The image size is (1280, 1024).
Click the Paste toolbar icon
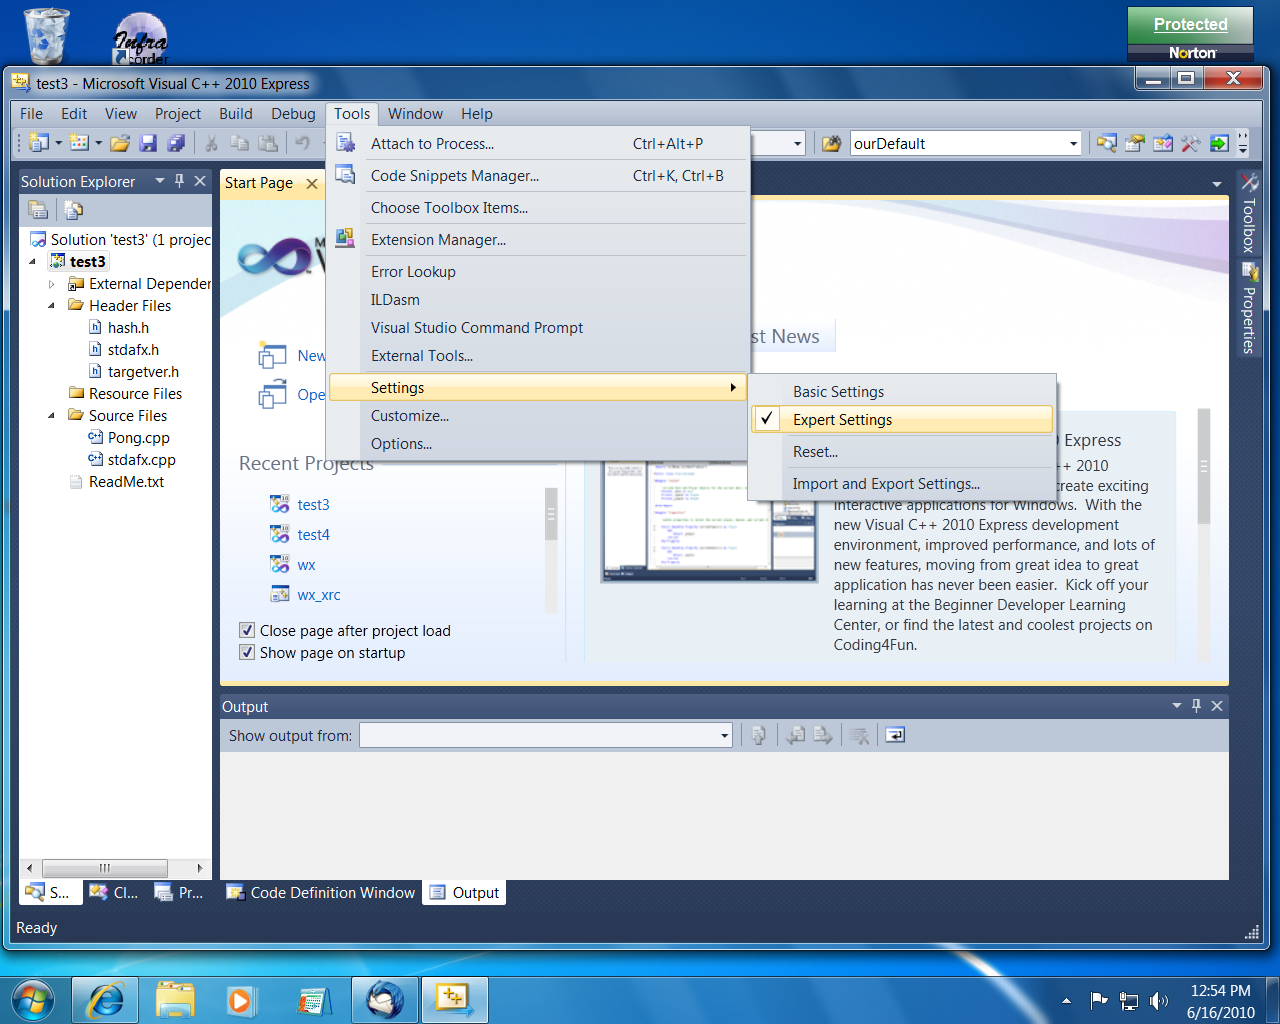(x=268, y=143)
